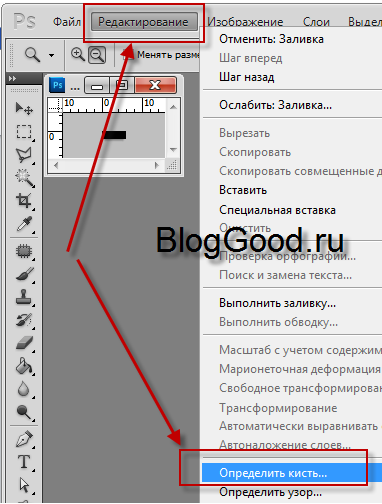Viewport: 382px width, 504px height.
Task: Open the Слои menu
Action: [x=316, y=22]
